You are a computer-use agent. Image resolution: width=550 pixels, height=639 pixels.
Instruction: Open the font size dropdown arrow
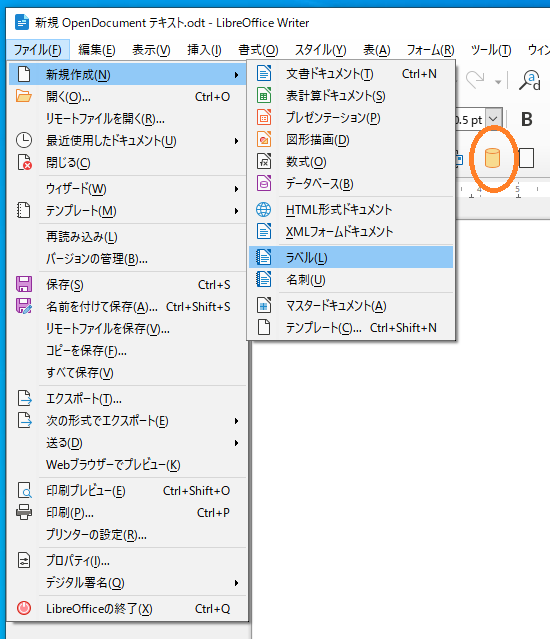coord(493,119)
